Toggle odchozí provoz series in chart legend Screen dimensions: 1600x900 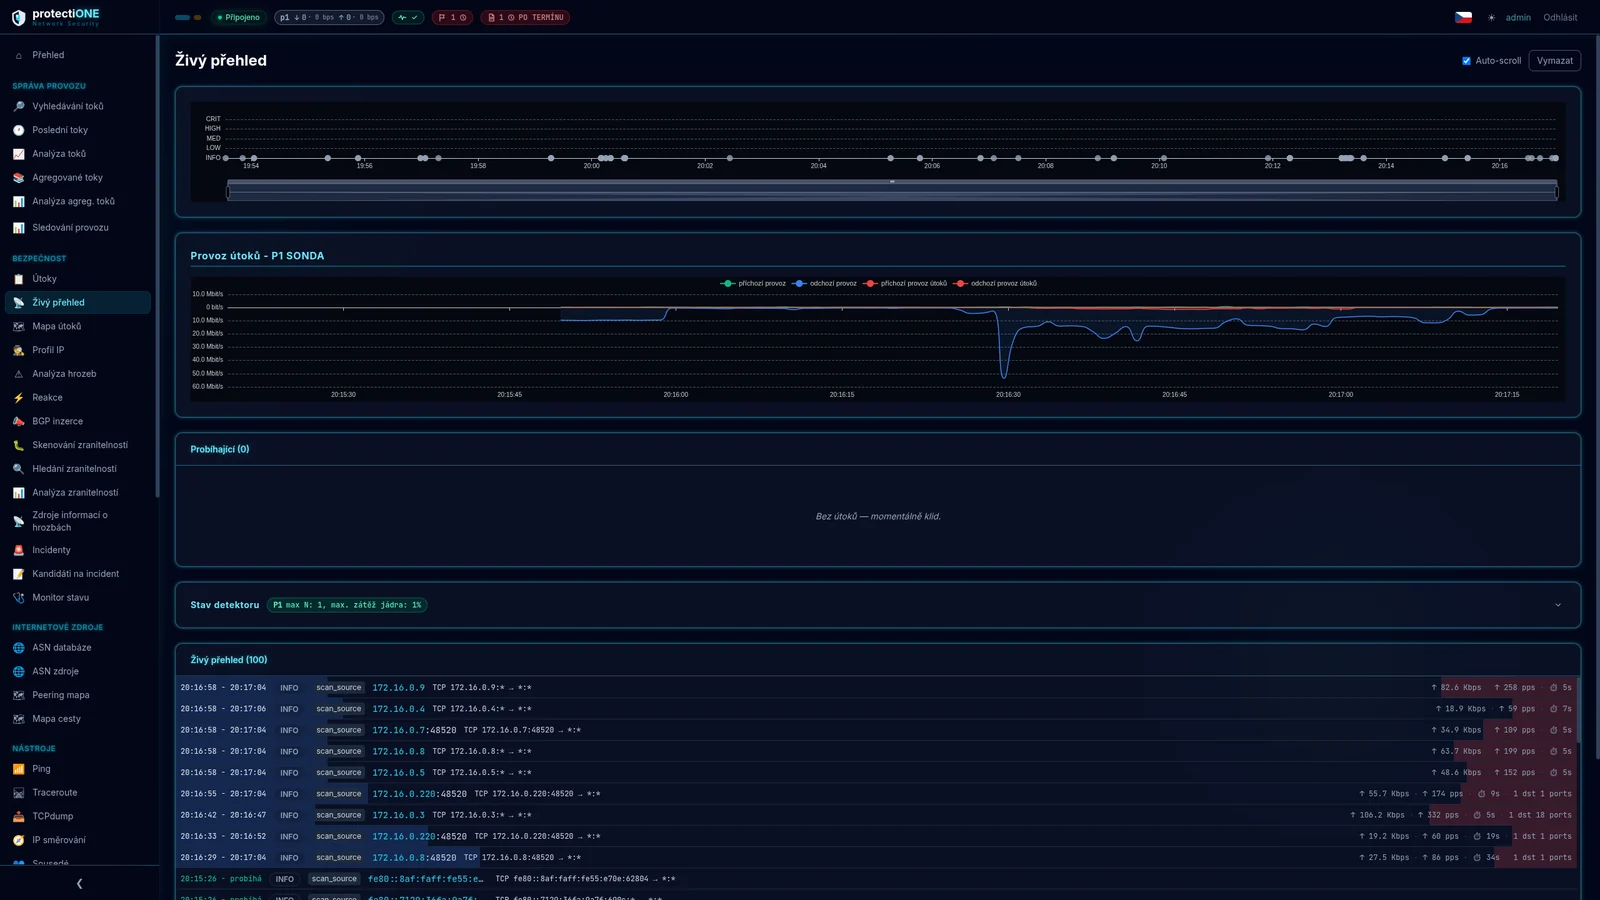pos(824,283)
